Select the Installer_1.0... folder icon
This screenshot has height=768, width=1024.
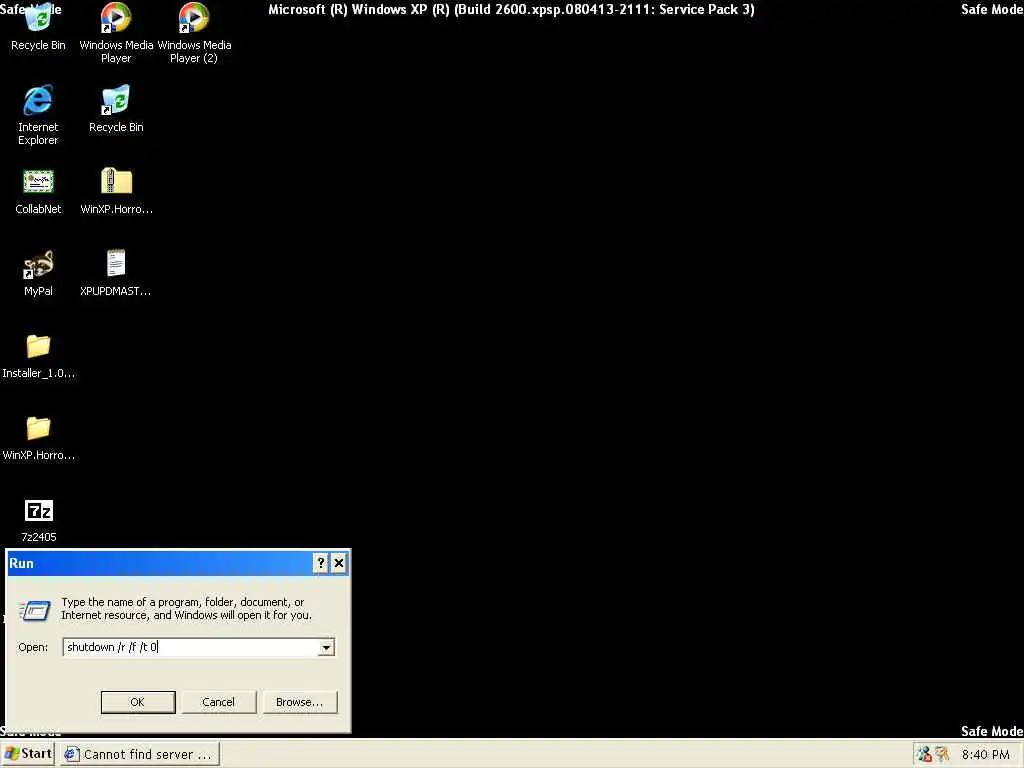(38, 346)
